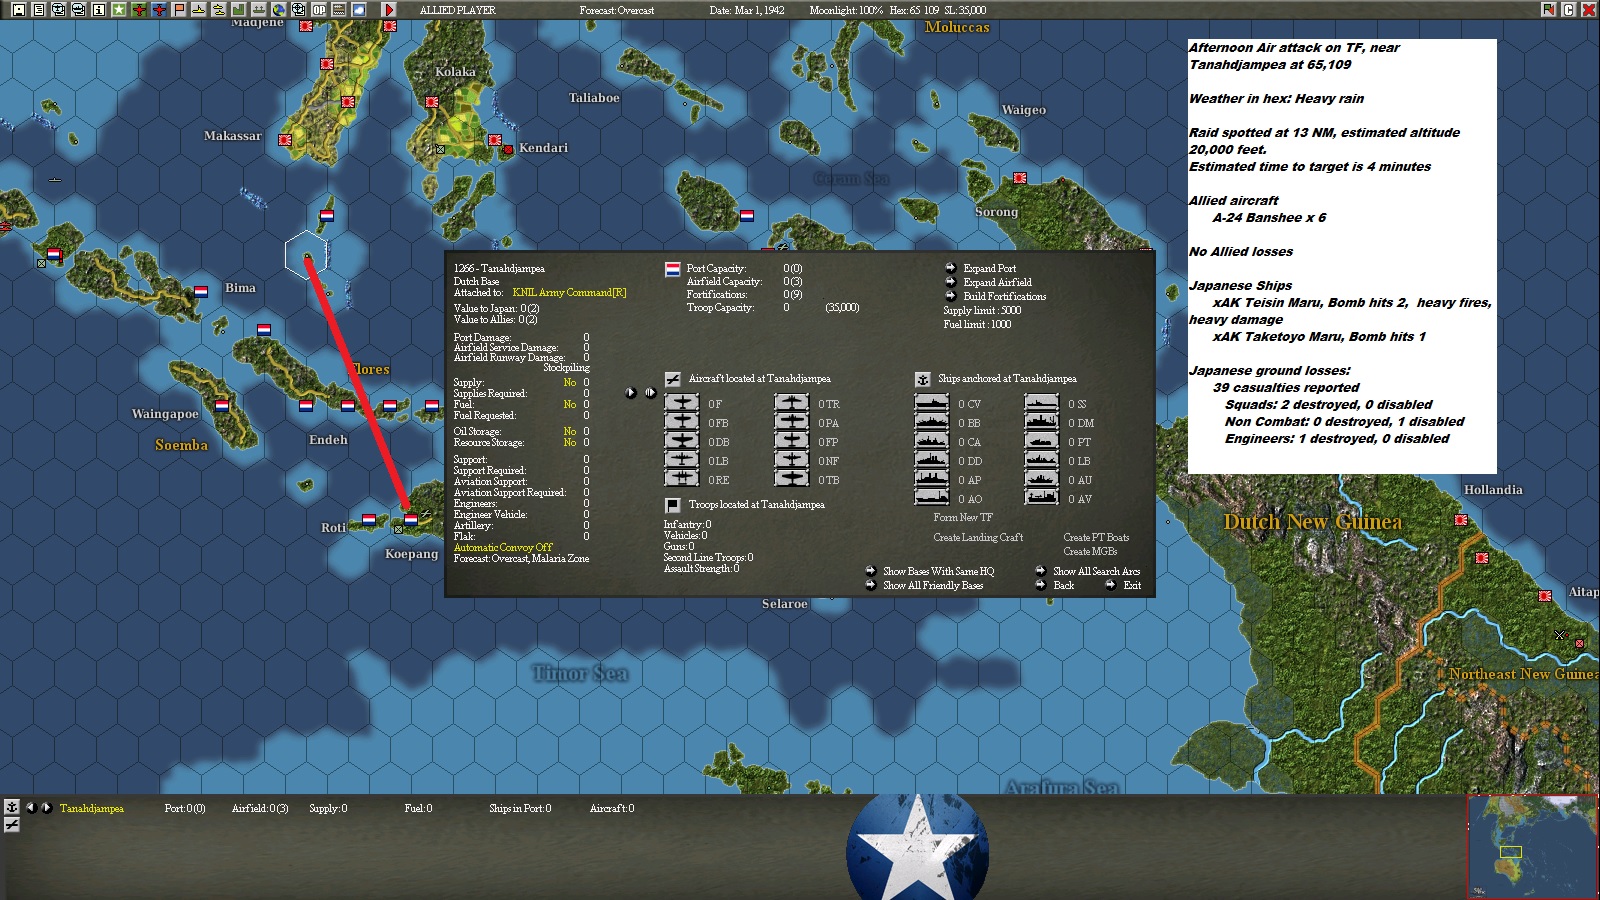
Task: Click the airplane icon in the bottom status bar
Action: pyautogui.click(x=12, y=824)
